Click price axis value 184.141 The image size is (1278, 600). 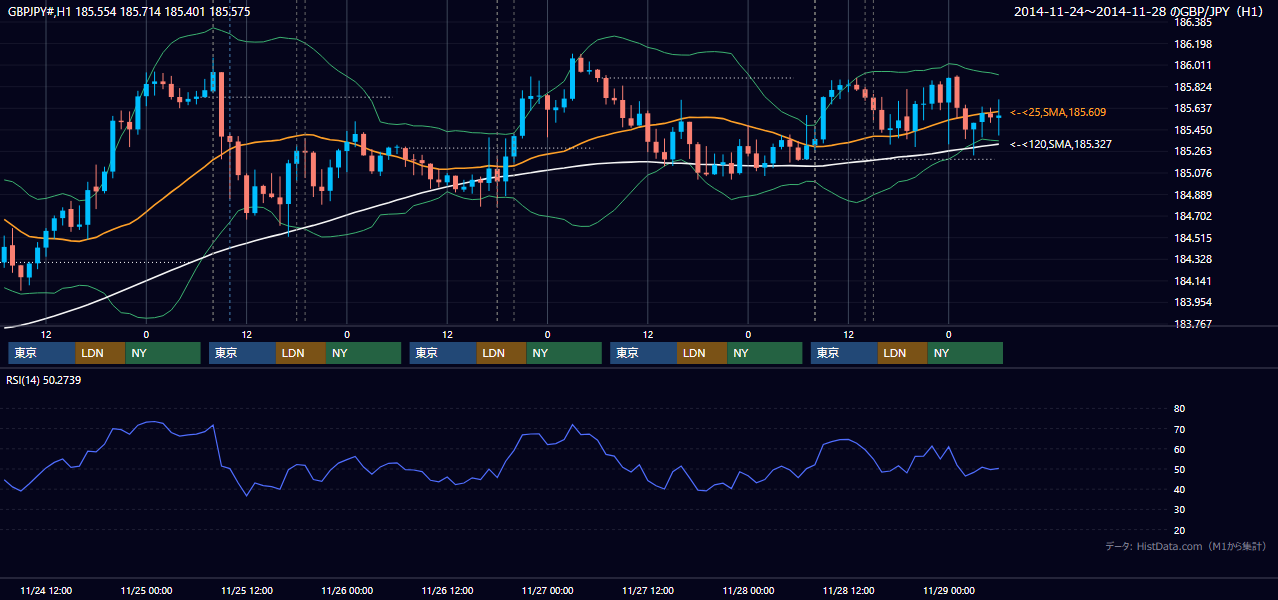[x=1193, y=281]
